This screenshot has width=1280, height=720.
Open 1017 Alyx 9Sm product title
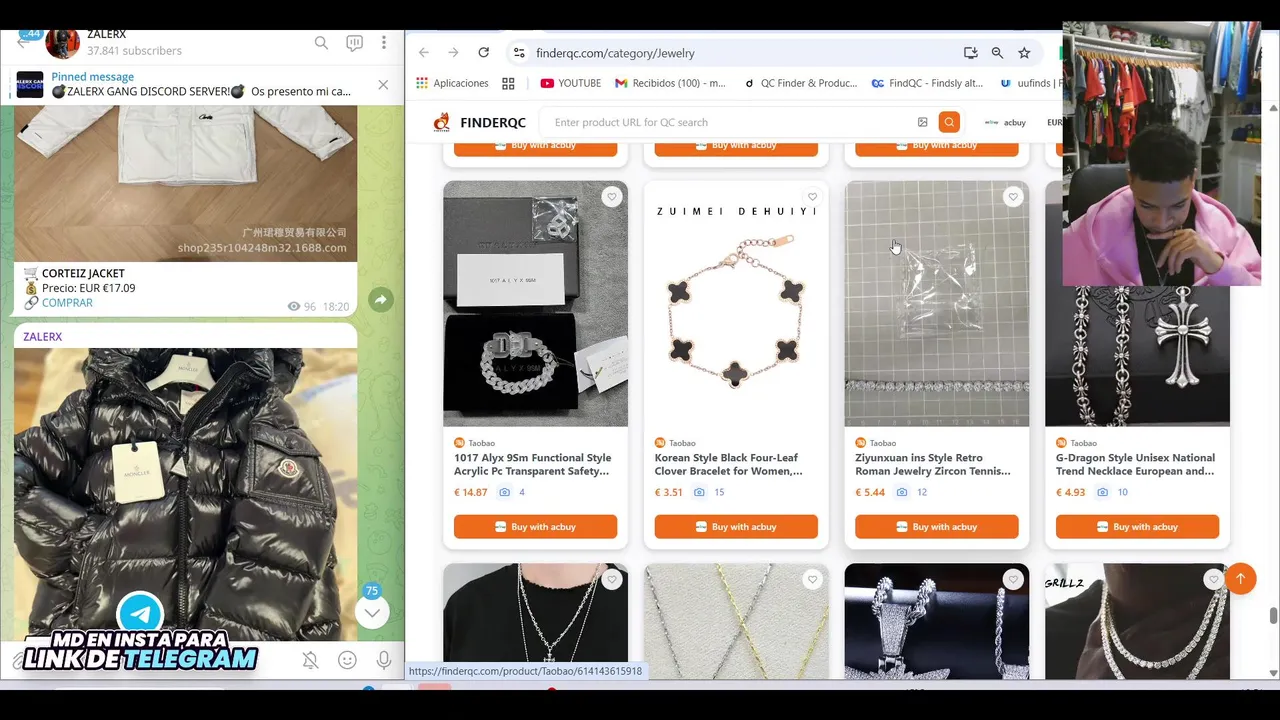[532, 464]
